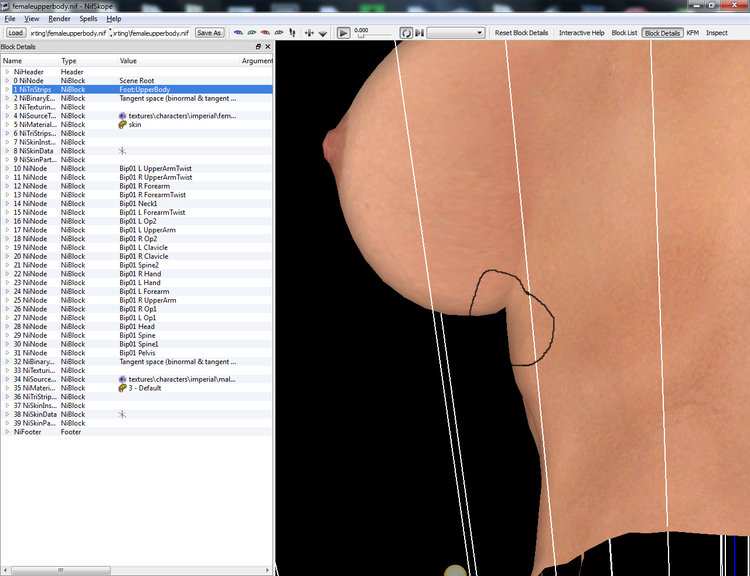The image size is (750, 576).
Task: Open the Spells menu
Action: coord(88,19)
